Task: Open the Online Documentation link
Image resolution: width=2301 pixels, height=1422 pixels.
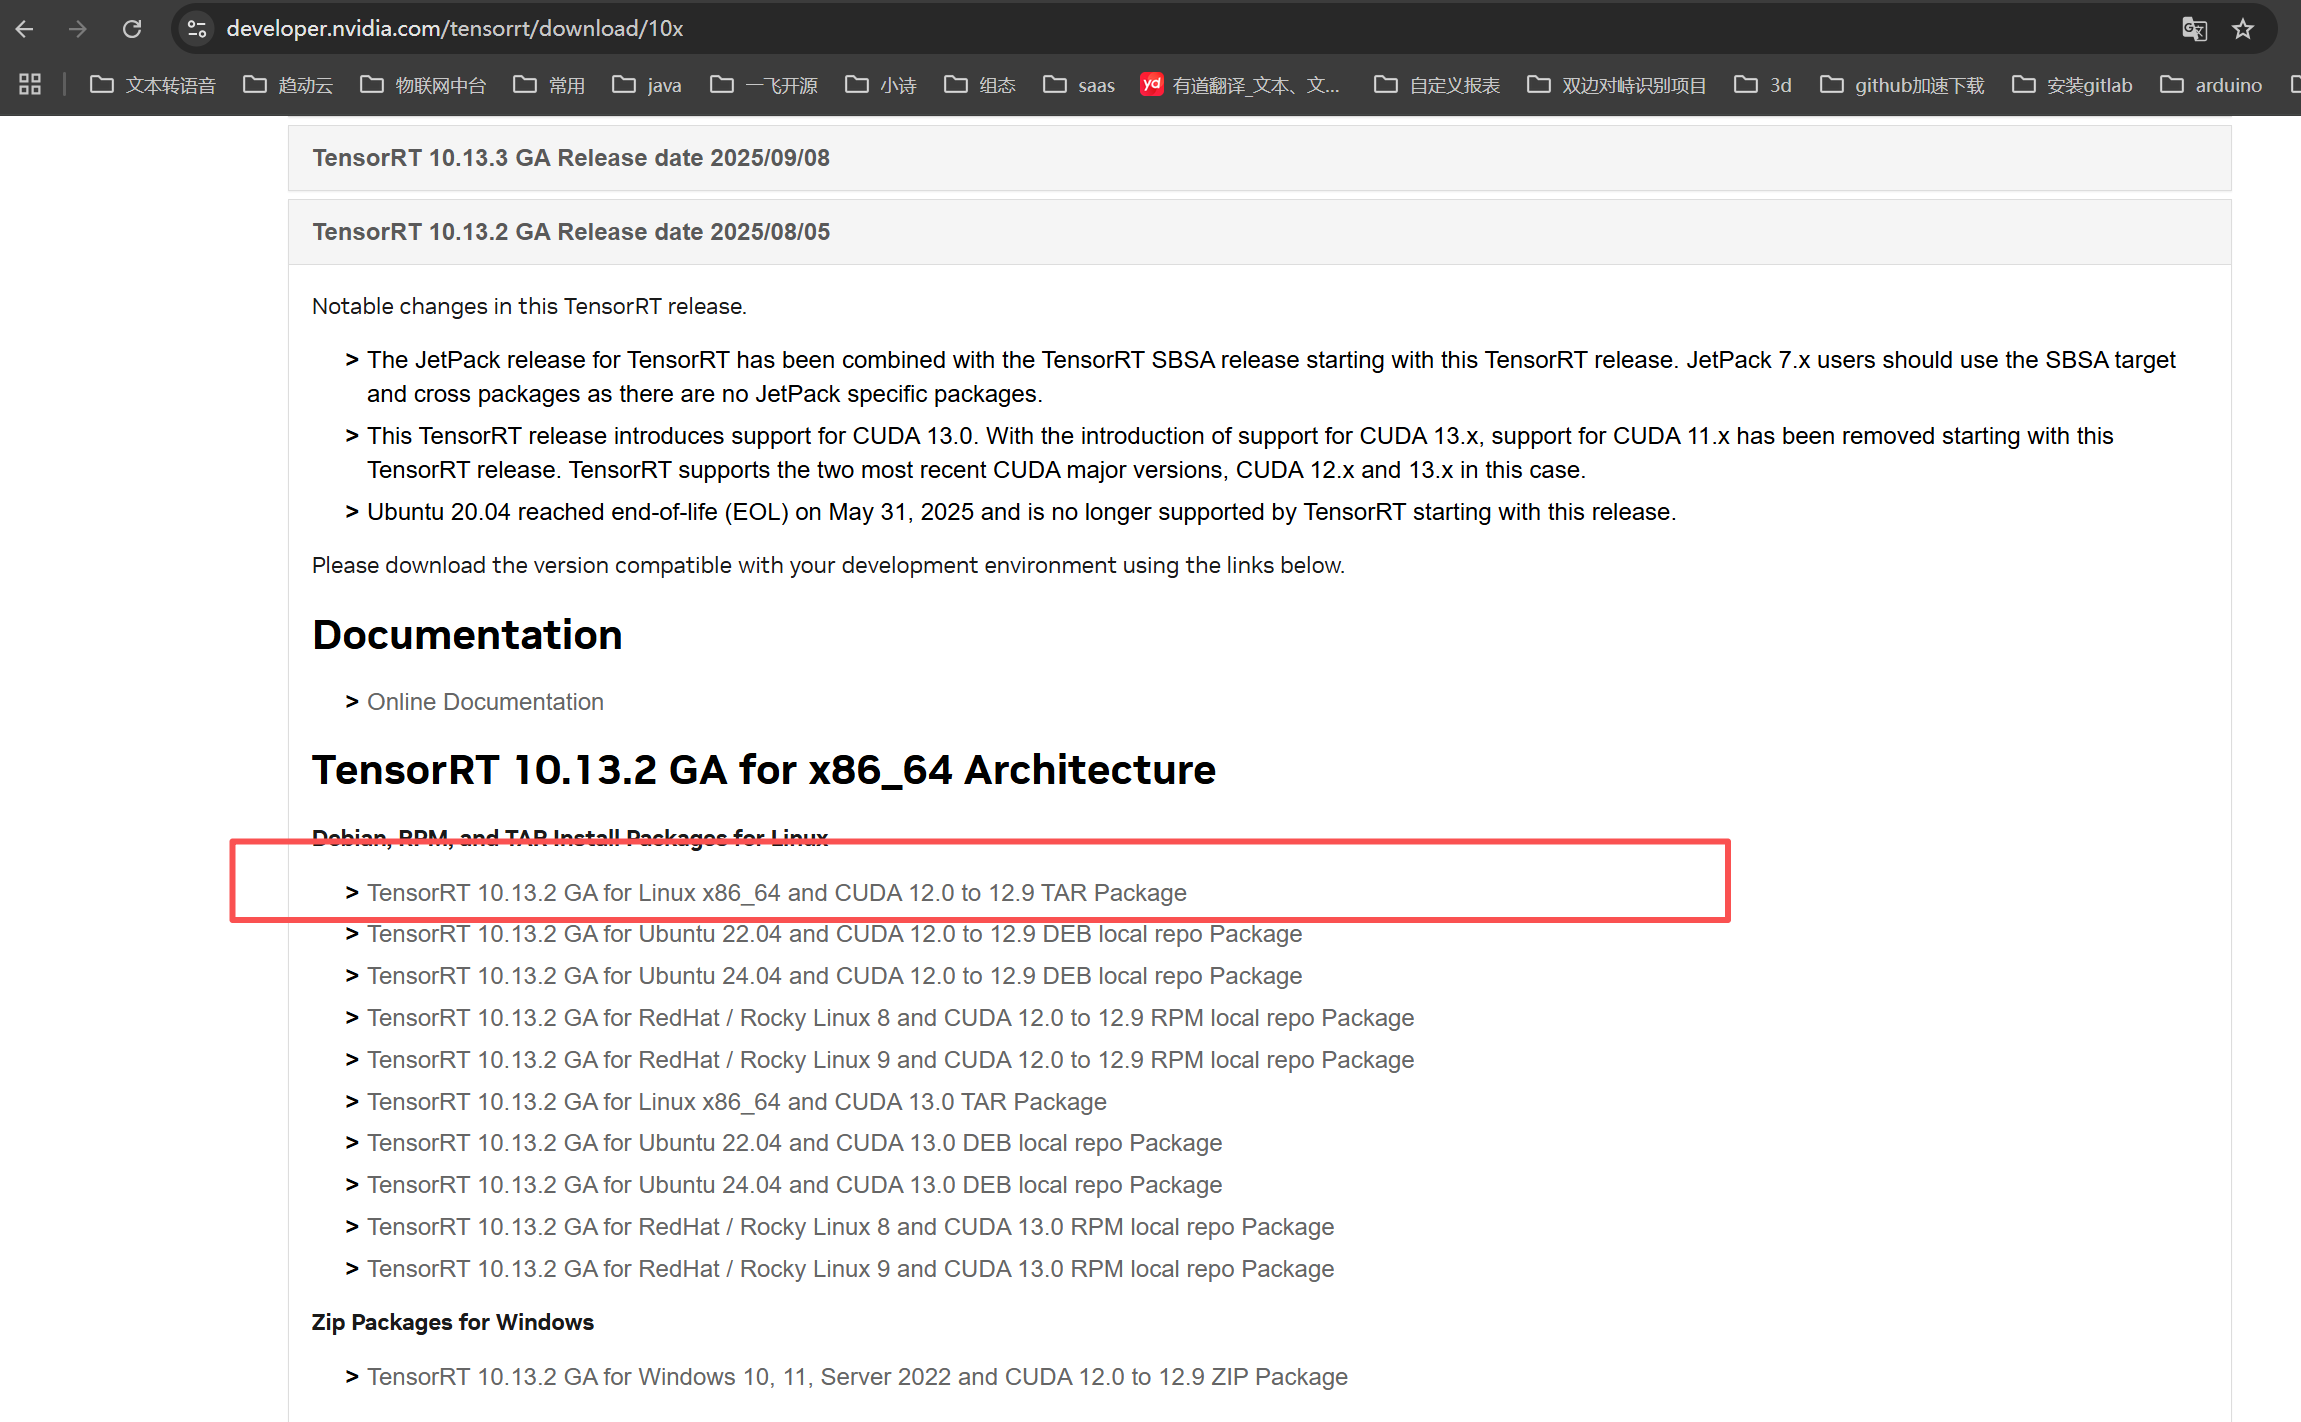Action: point(485,702)
